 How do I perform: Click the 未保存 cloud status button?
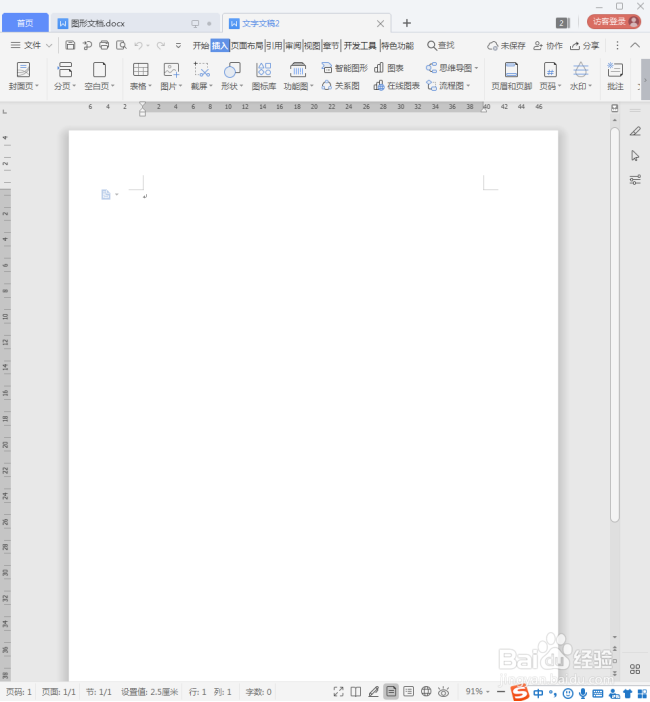(506, 46)
